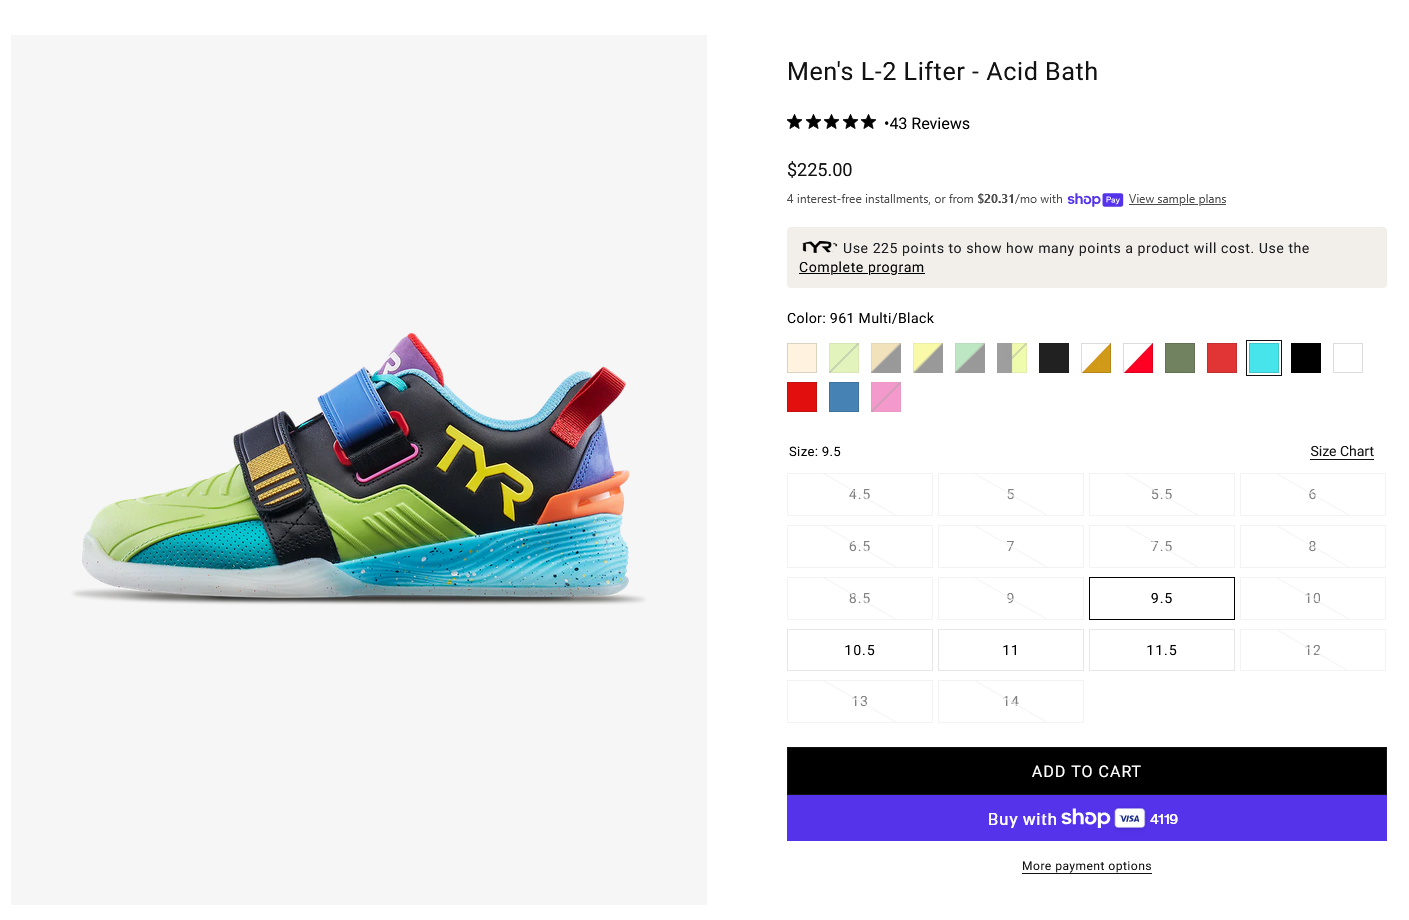This screenshot has width=1409, height=920.
Task: Choose the cream color swatch
Action: (x=802, y=358)
